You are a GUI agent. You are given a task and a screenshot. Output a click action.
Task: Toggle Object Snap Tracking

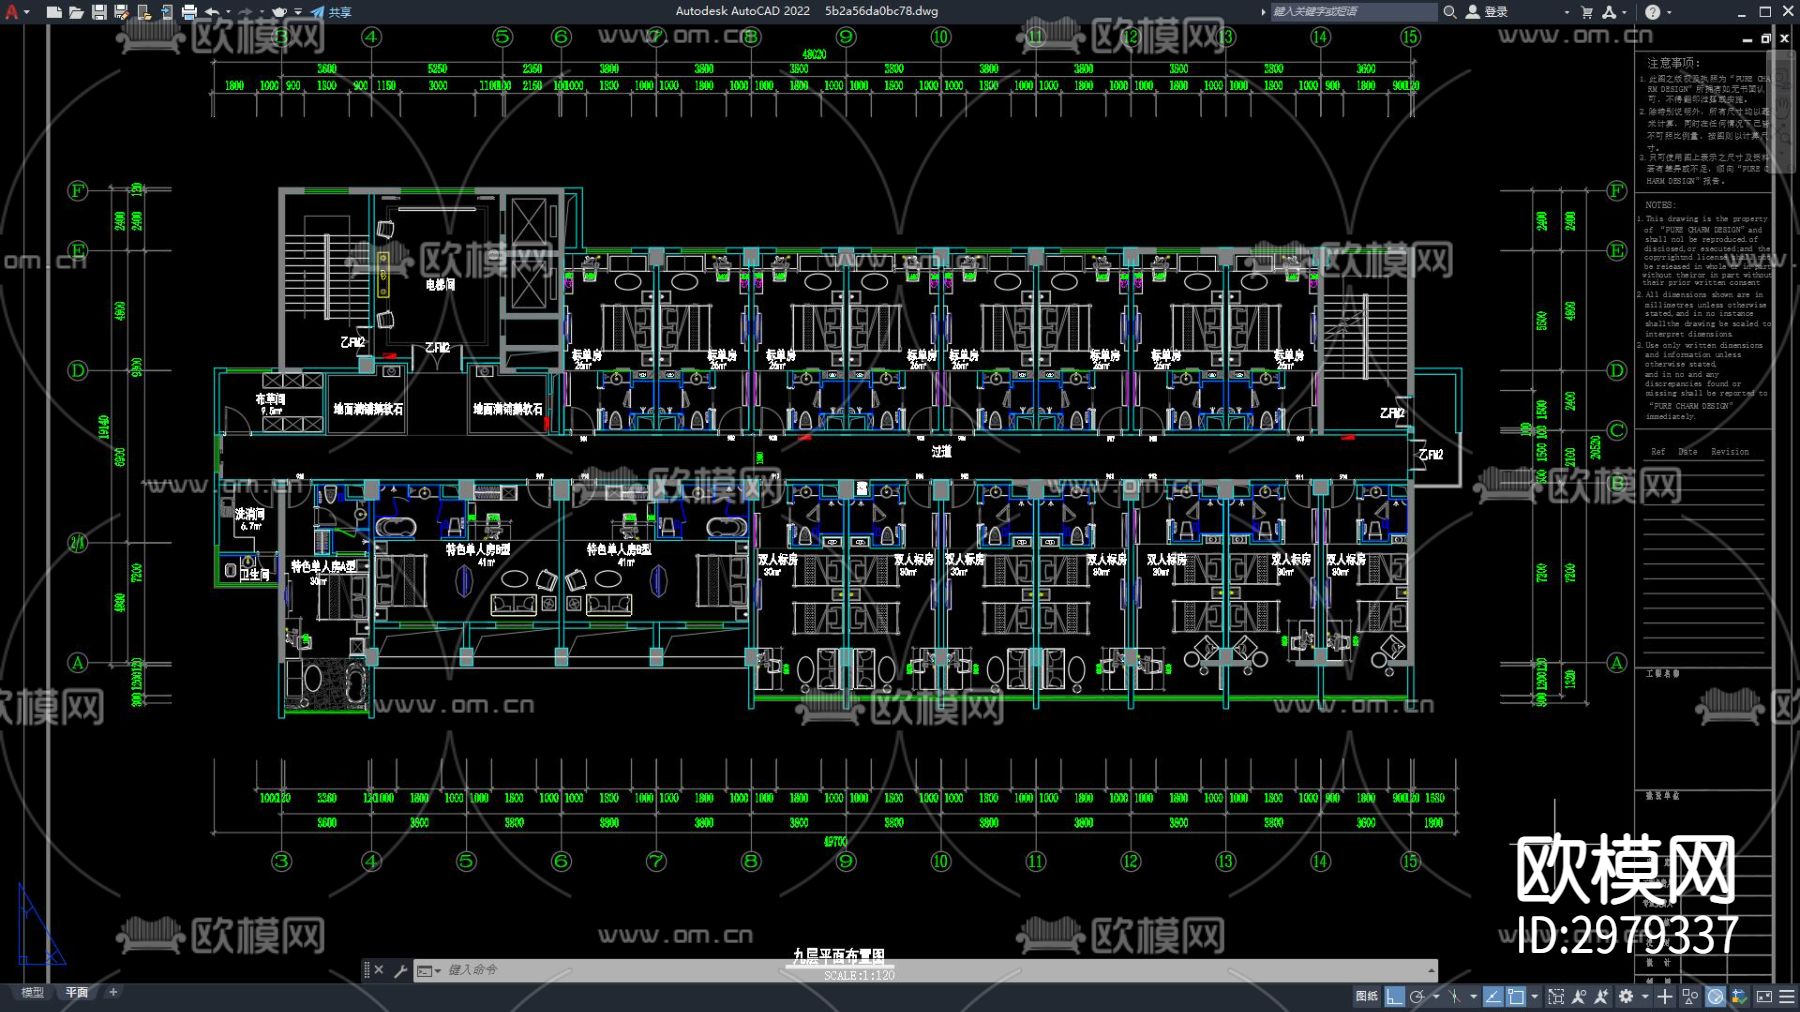point(1493,996)
